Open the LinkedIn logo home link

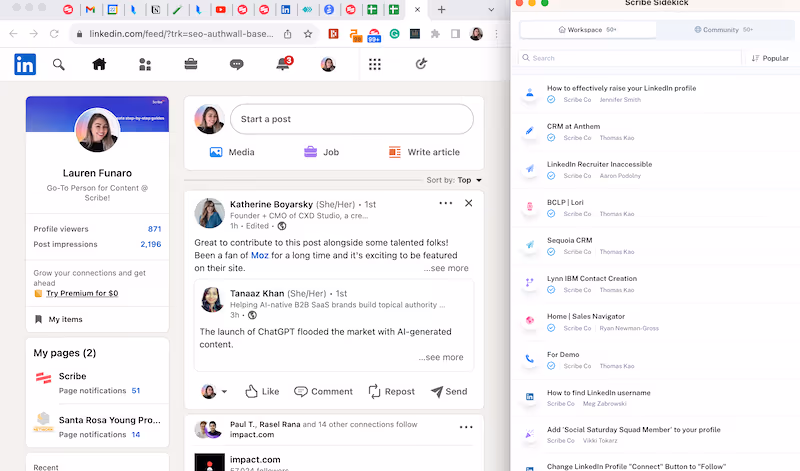(x=25, y=64)
